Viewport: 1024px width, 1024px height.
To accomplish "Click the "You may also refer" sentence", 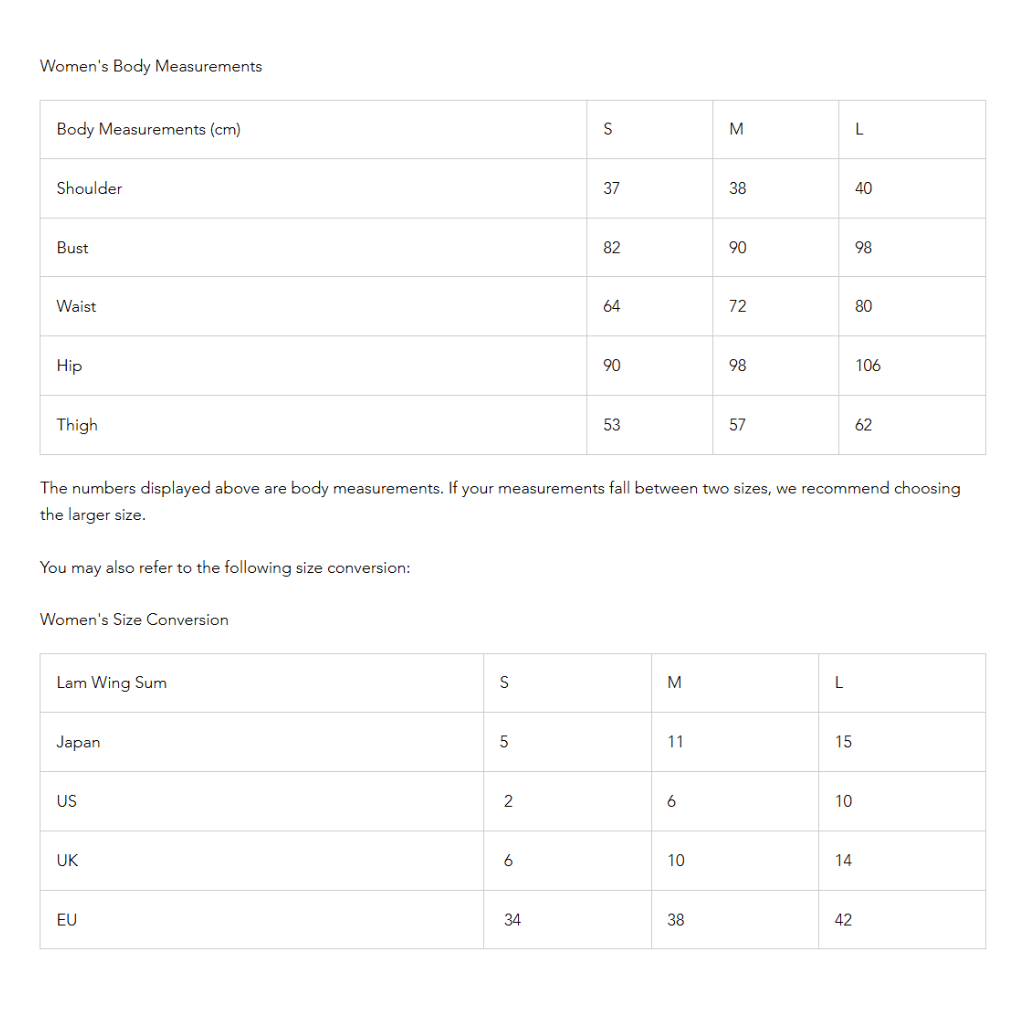I will (225, 568).
